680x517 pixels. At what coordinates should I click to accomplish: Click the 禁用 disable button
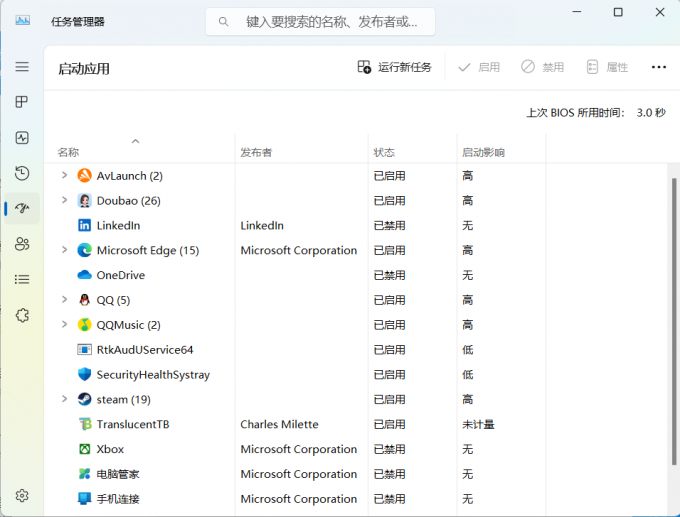(x=542, y=67)
